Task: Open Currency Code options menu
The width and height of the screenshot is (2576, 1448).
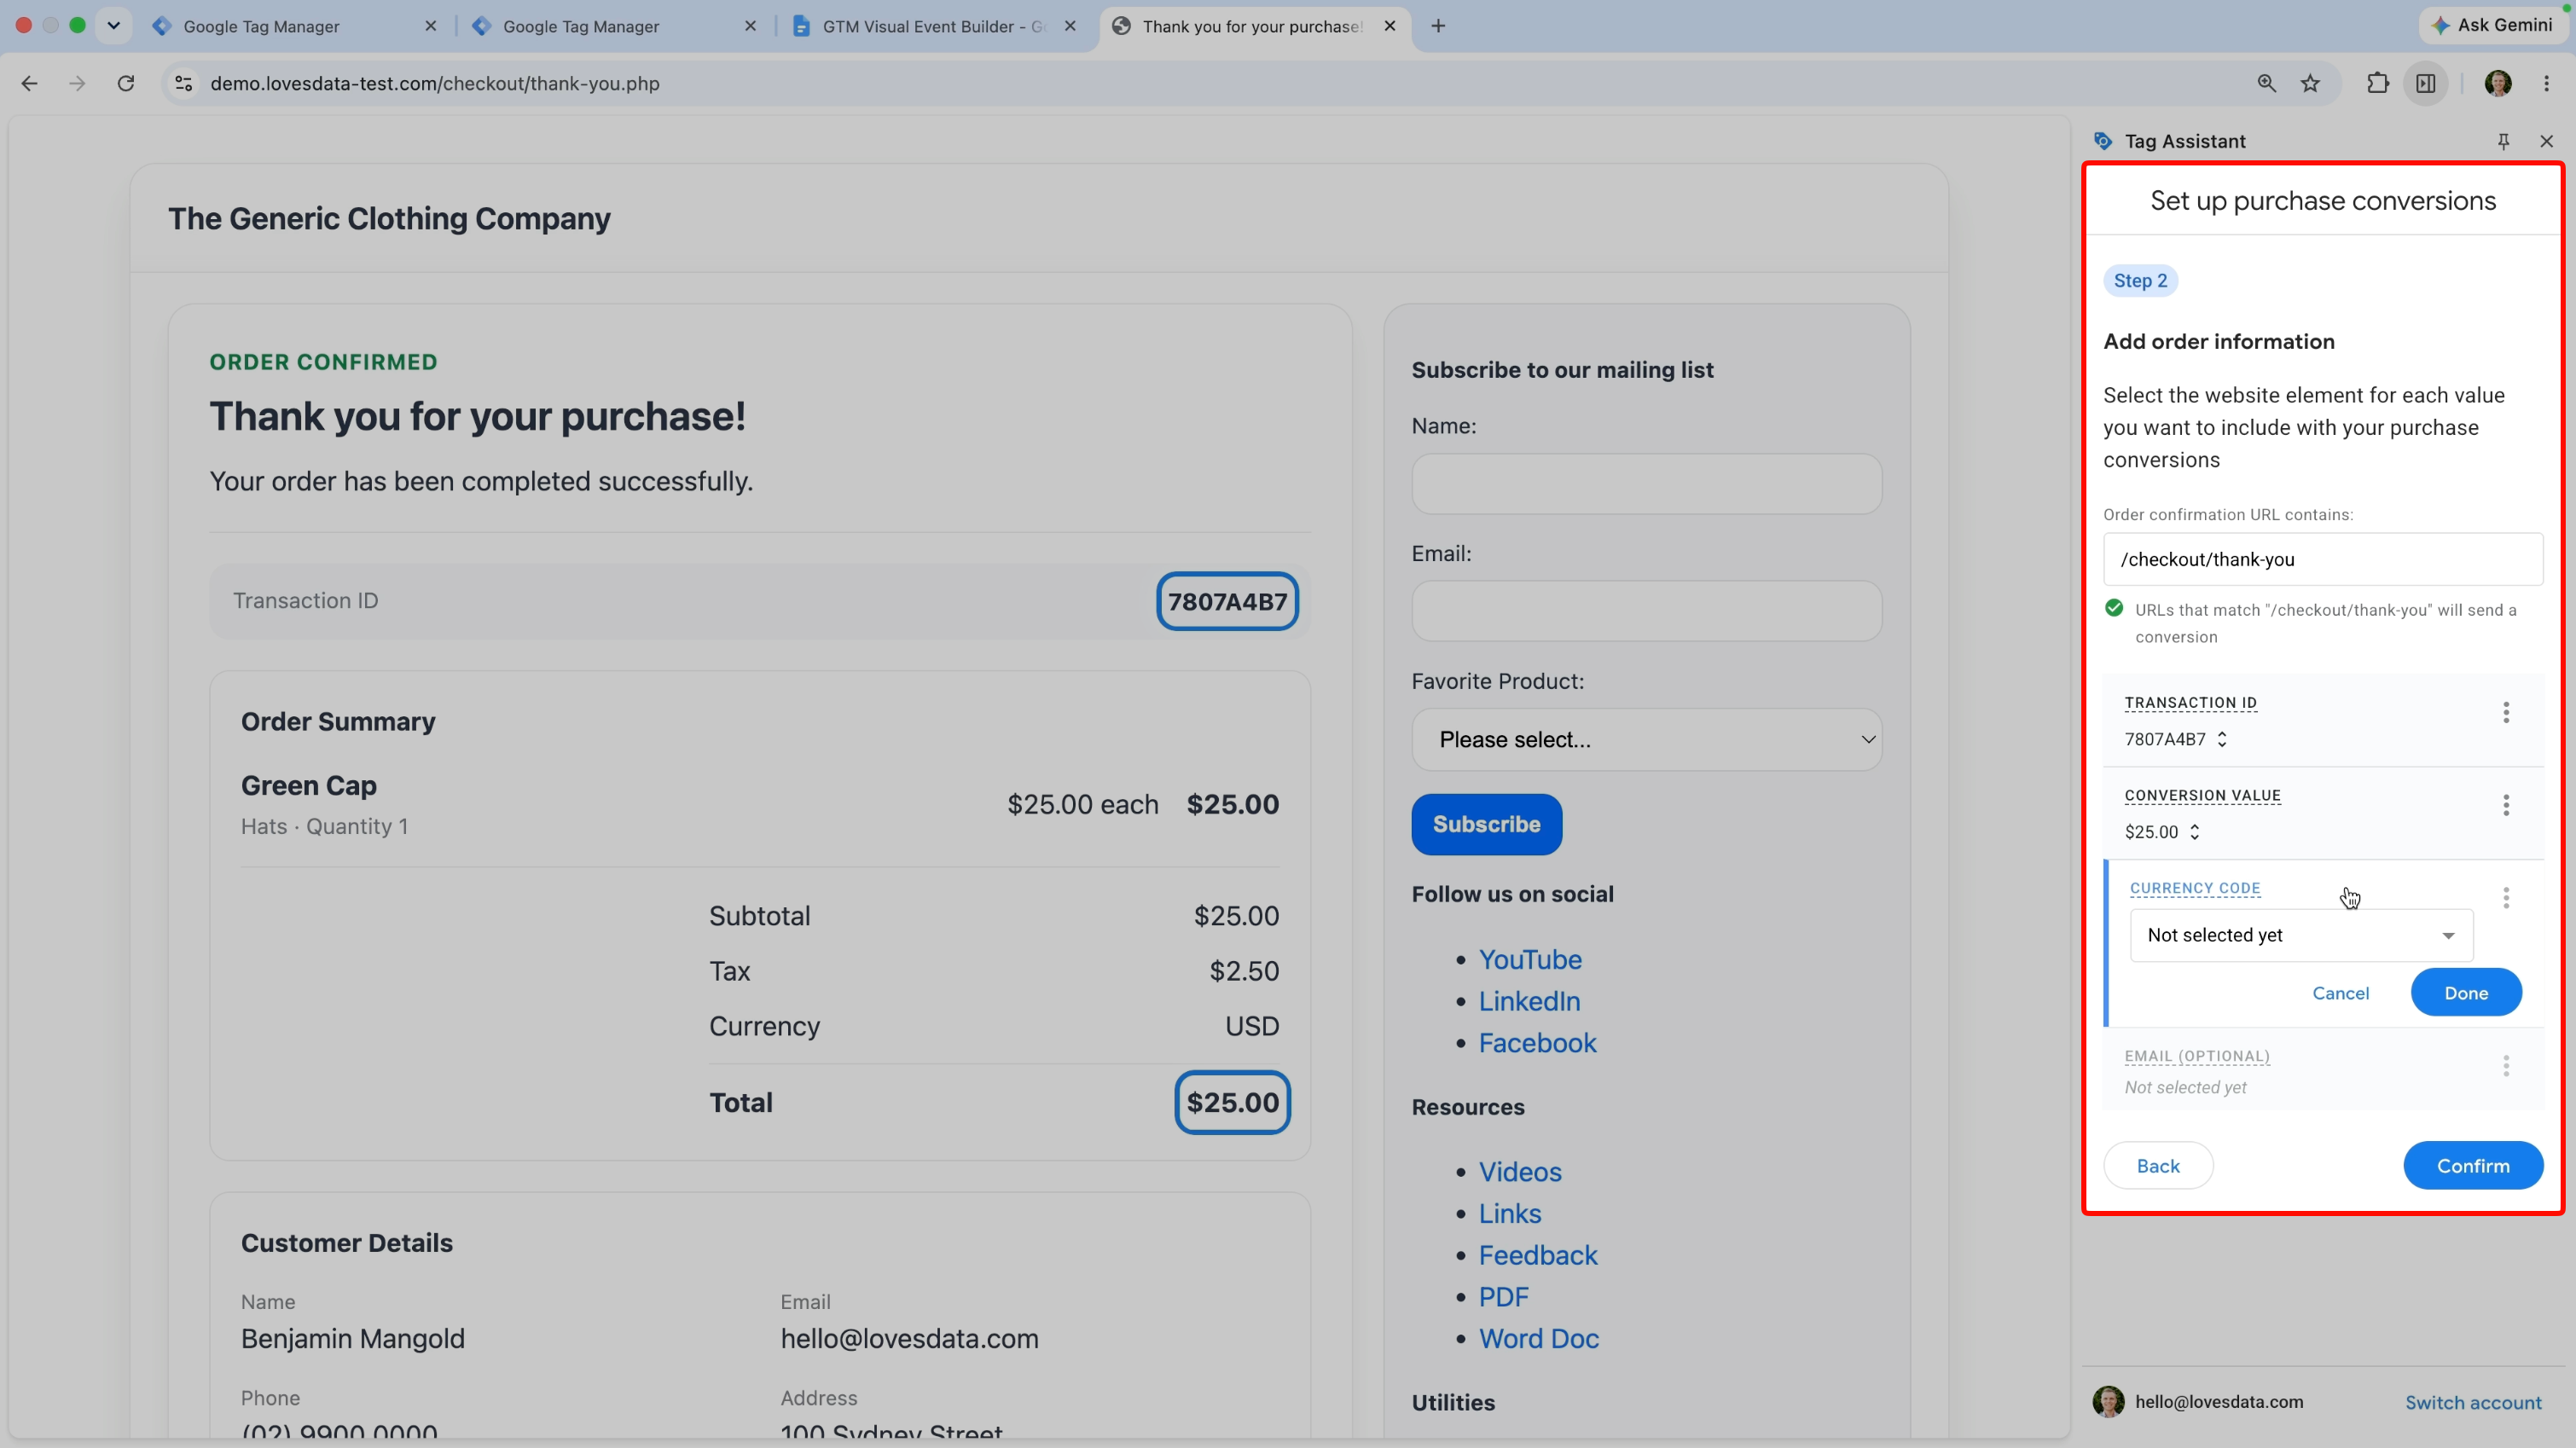Action: 2505,897
